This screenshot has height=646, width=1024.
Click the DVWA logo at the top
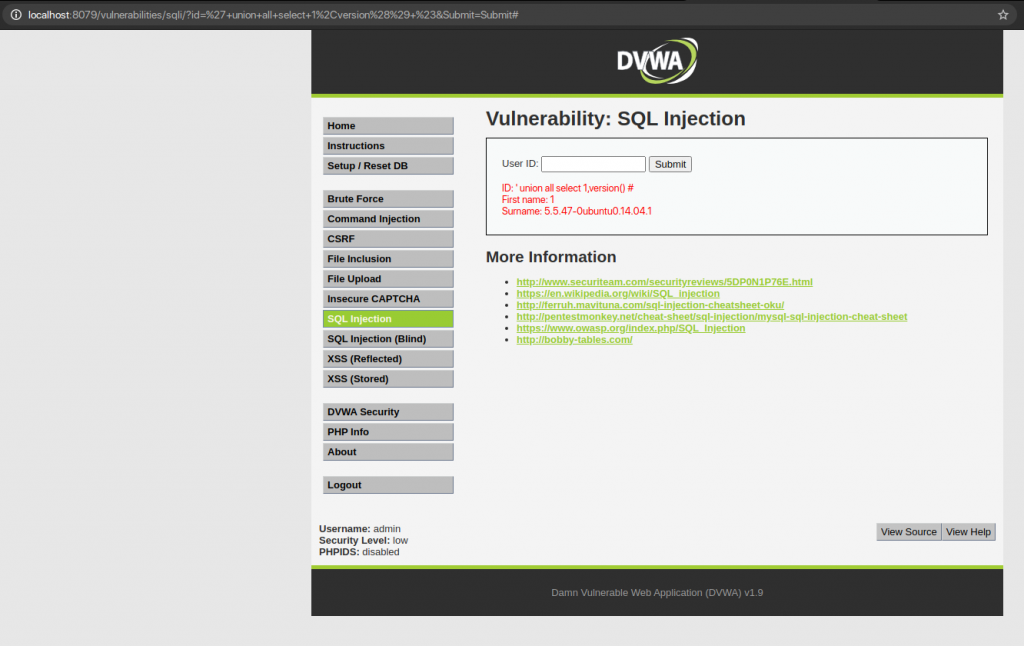(657, 60)
